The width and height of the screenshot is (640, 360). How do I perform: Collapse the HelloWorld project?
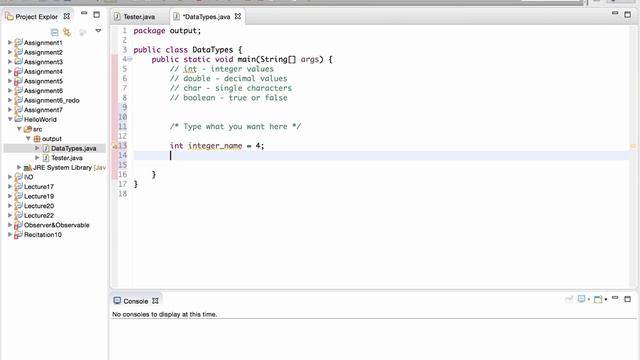pos(10,119)
